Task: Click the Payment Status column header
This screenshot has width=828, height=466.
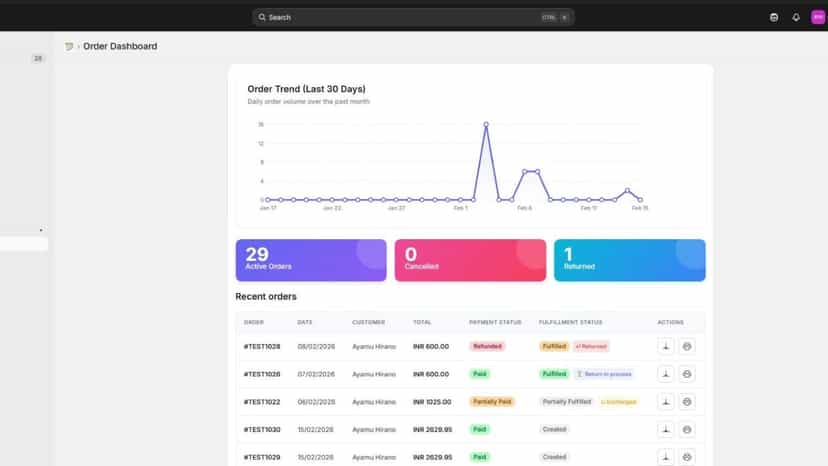Action: click(495, 322)
